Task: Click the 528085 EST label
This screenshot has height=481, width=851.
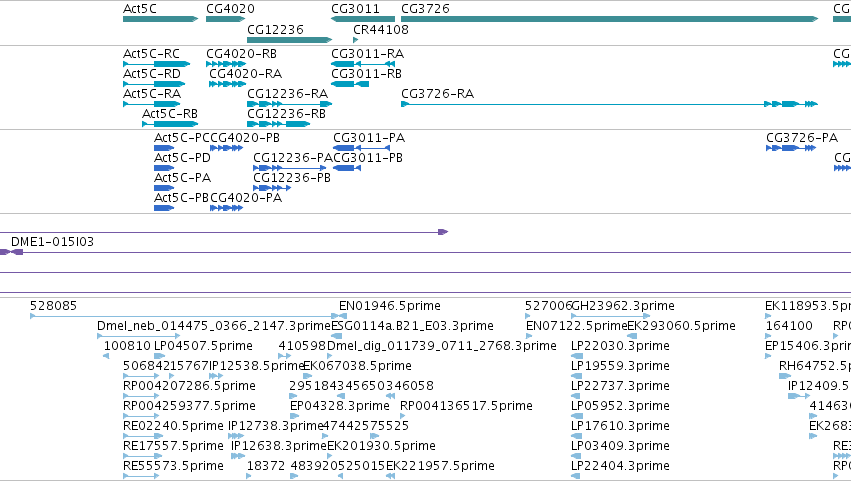Action: coord(54,306)
